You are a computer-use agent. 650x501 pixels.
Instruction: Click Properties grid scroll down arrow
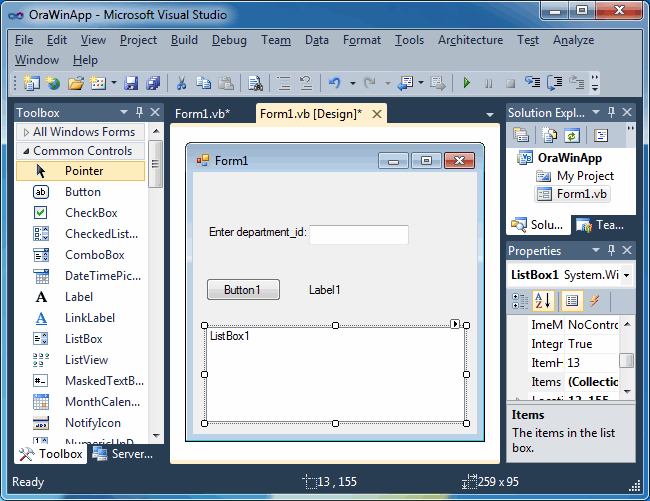(x=627, y=392)
